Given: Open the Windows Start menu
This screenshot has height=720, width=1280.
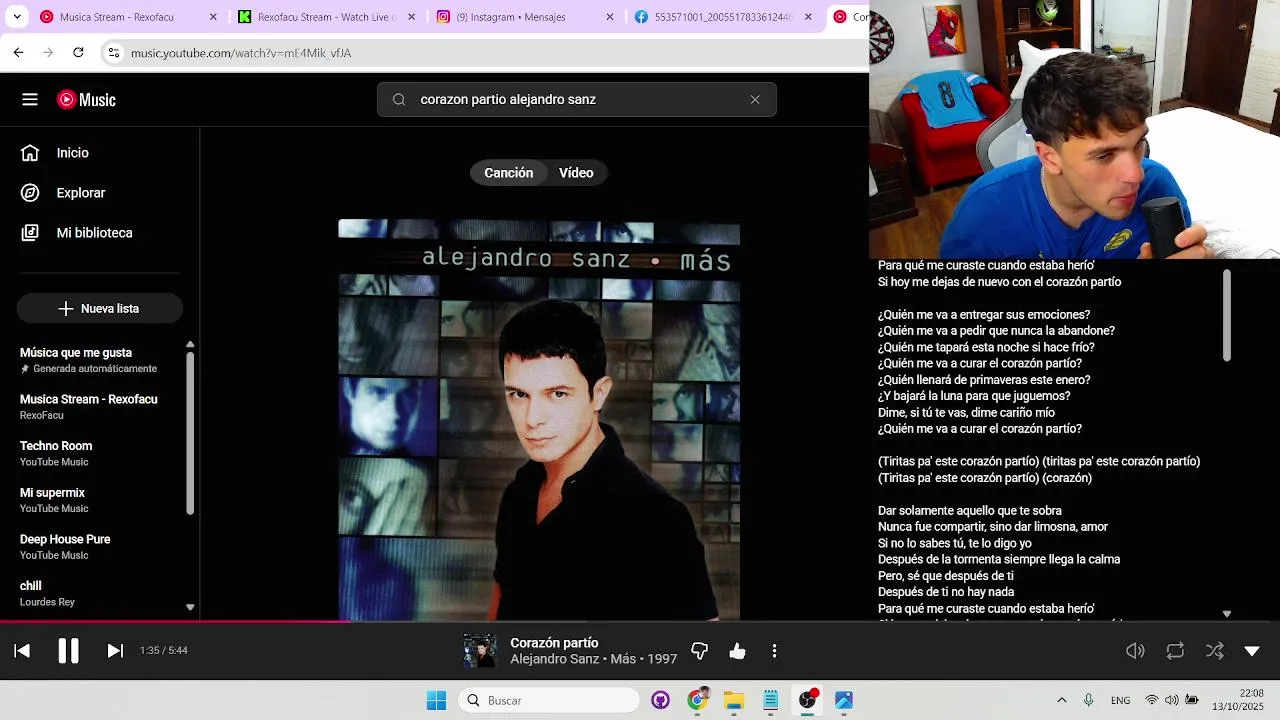Looking at the screenshot, I should click(437, 701).
